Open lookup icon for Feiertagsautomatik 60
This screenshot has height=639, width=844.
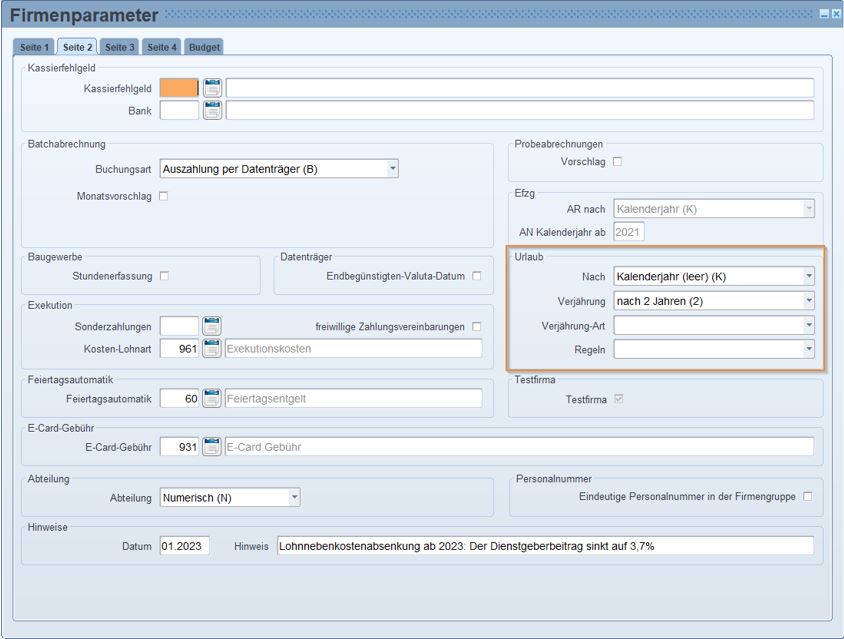[x=212, y=398]
